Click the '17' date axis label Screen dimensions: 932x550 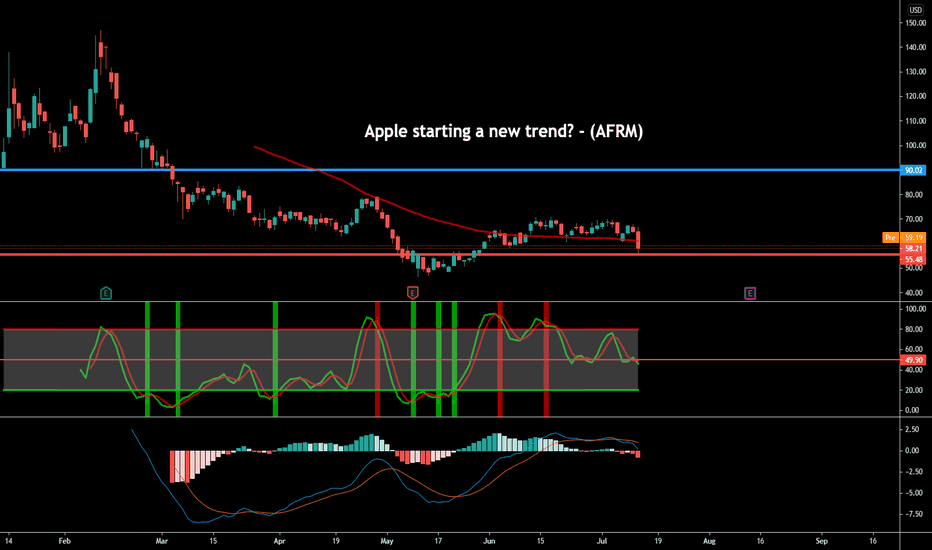[438, 541]
